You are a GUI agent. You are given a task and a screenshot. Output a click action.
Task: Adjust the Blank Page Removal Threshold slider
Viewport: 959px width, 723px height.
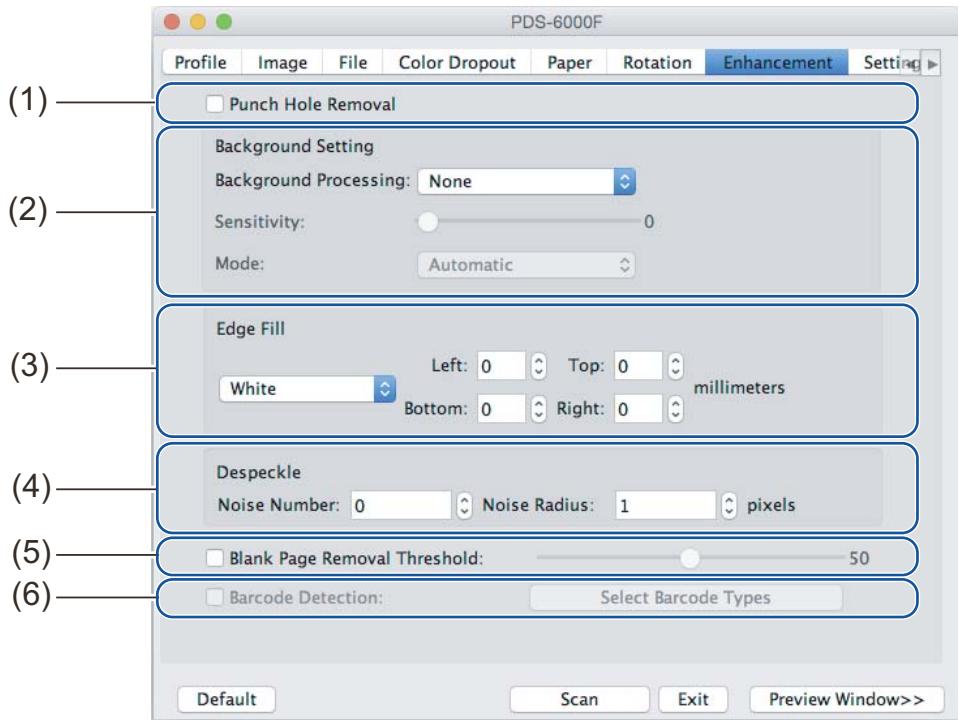point(690,558)
